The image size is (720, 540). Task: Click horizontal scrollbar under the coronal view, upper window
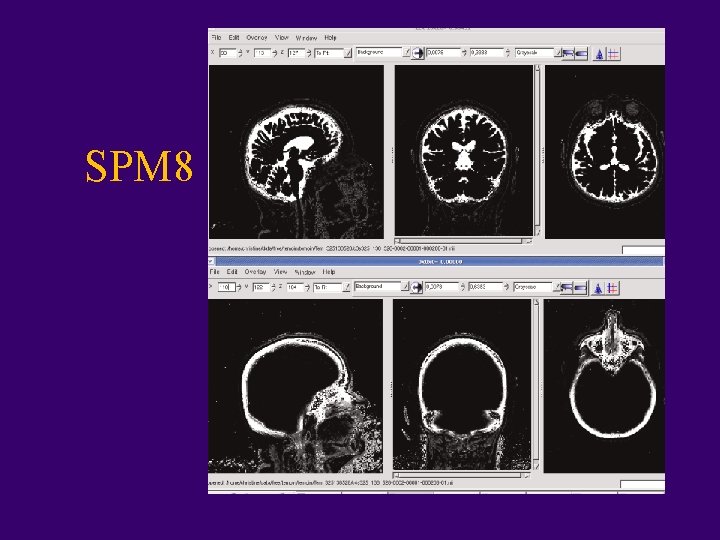(463, 241)
